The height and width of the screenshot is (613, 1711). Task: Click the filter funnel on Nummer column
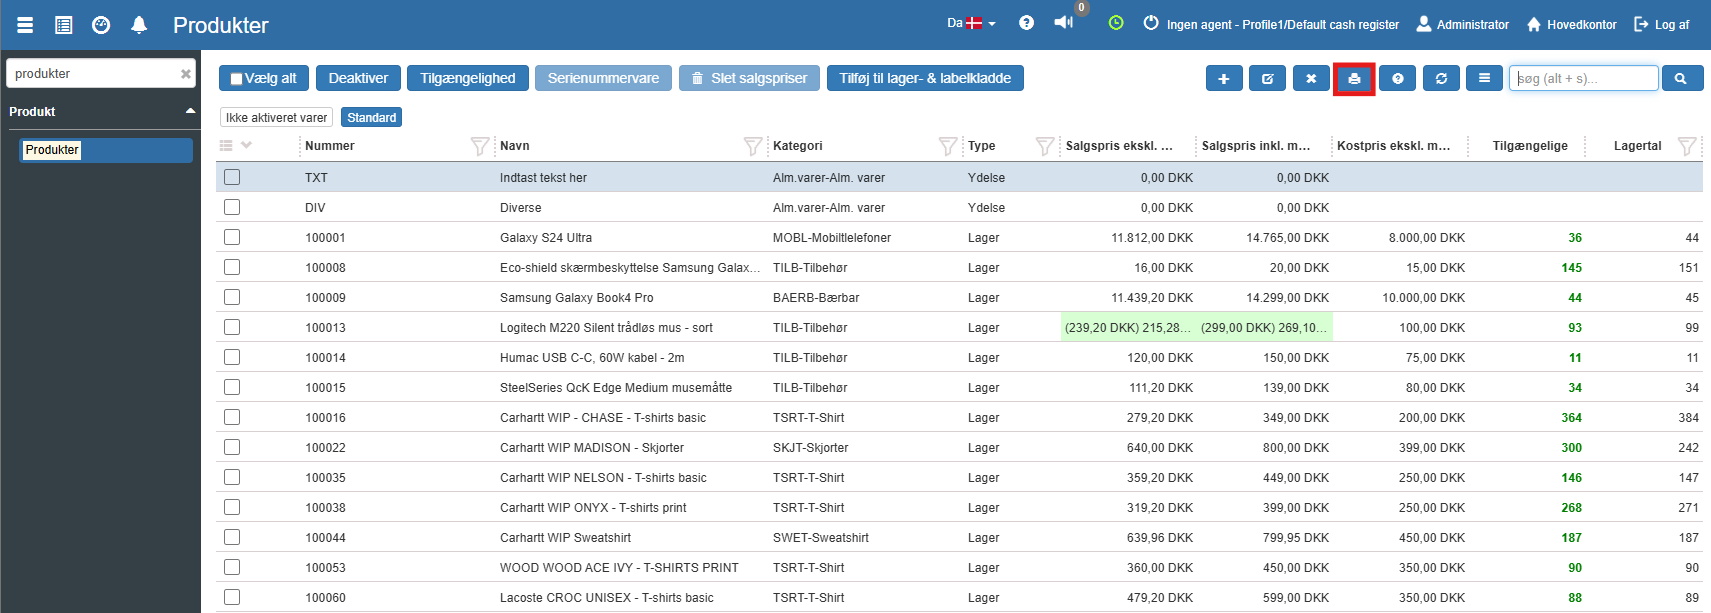[479, 146]
